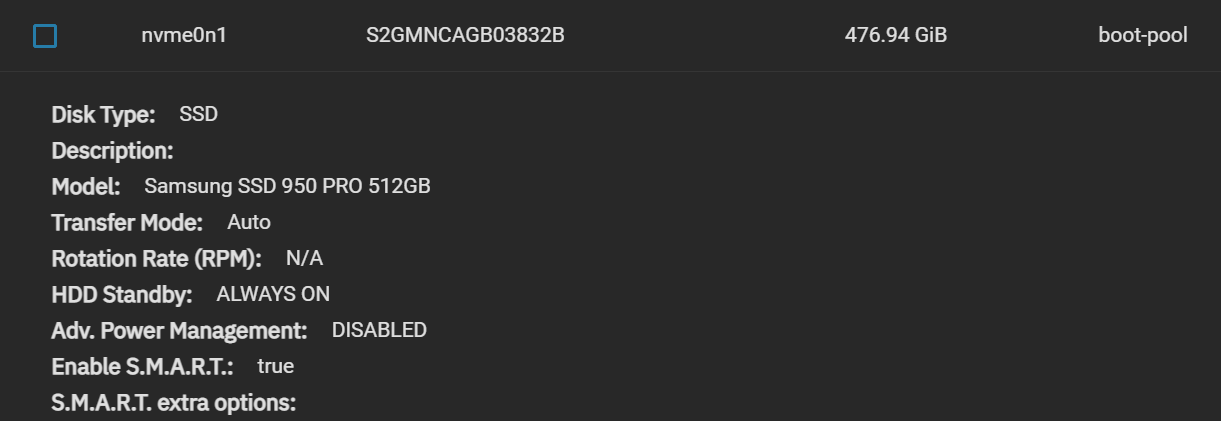Click the Enable S.M.A.R.T. label
This screenshot has height=421, width=1221.
pyautogui.click(x=143, y=367)
